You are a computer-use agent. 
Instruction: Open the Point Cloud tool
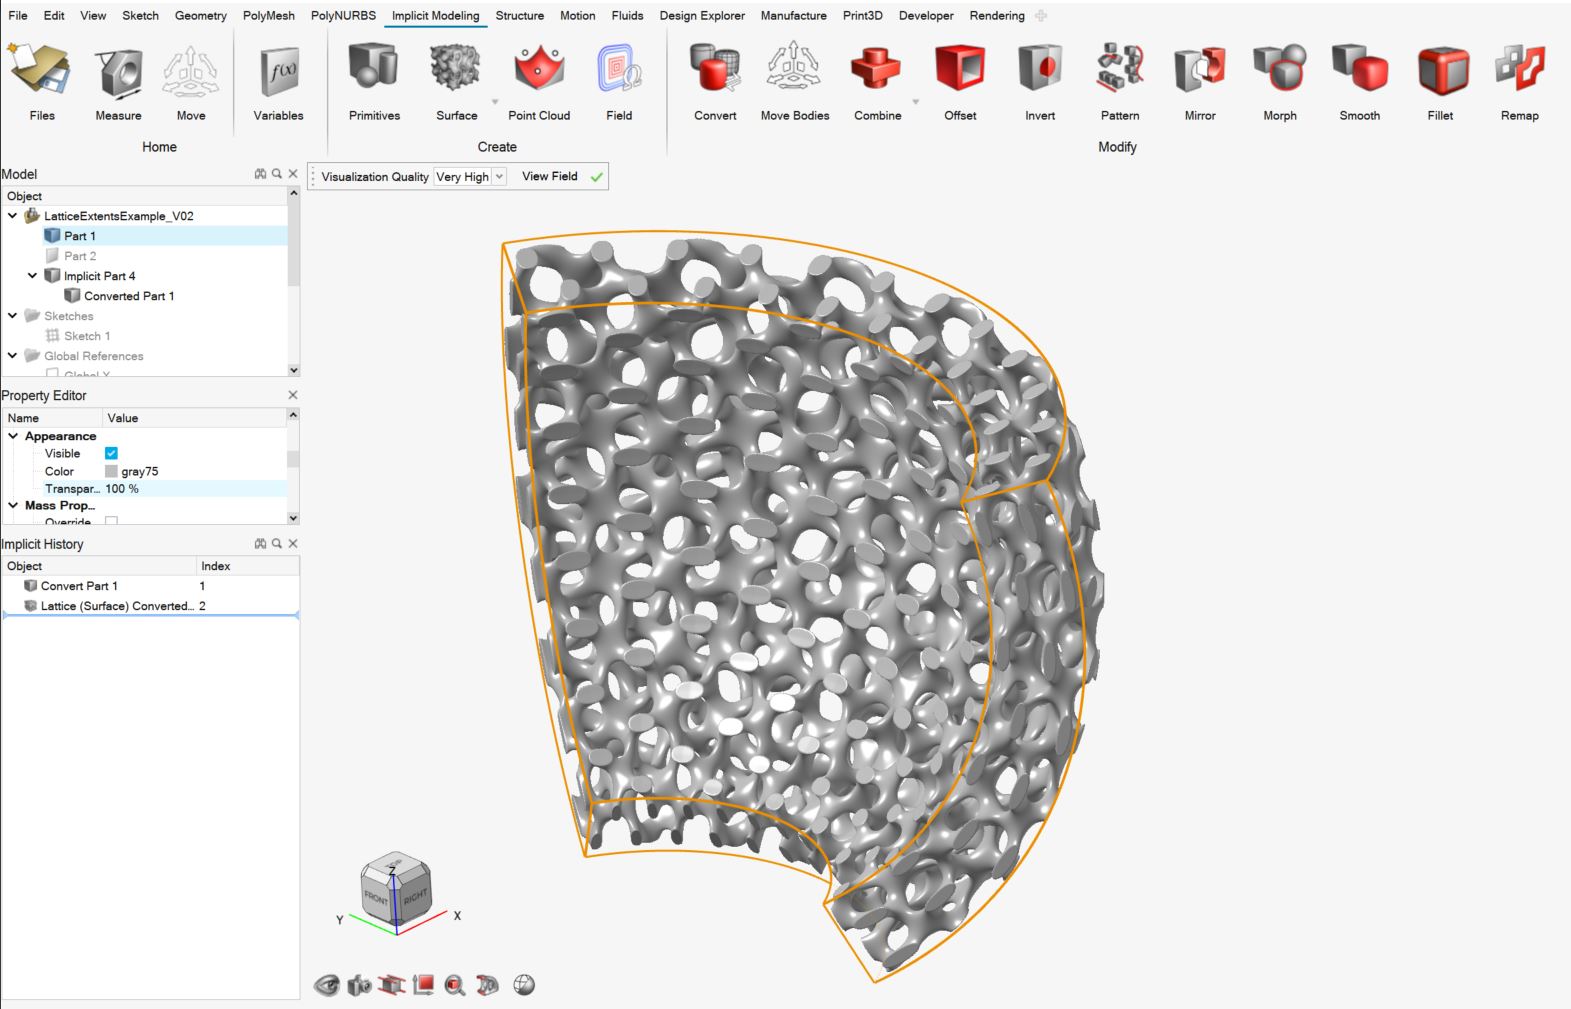click(538, 68)
